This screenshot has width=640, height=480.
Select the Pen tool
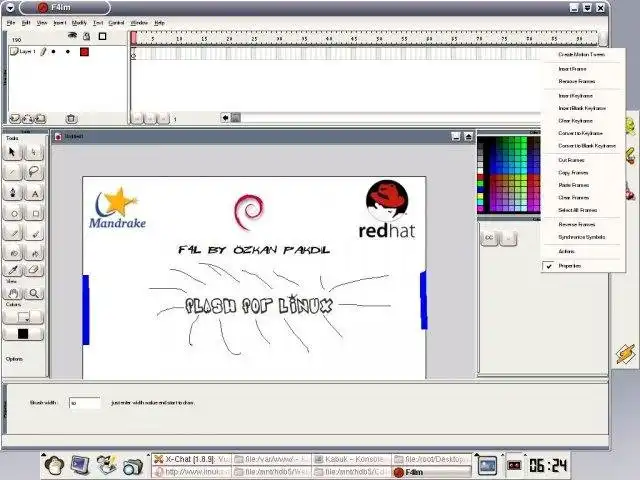pos(13,192)
